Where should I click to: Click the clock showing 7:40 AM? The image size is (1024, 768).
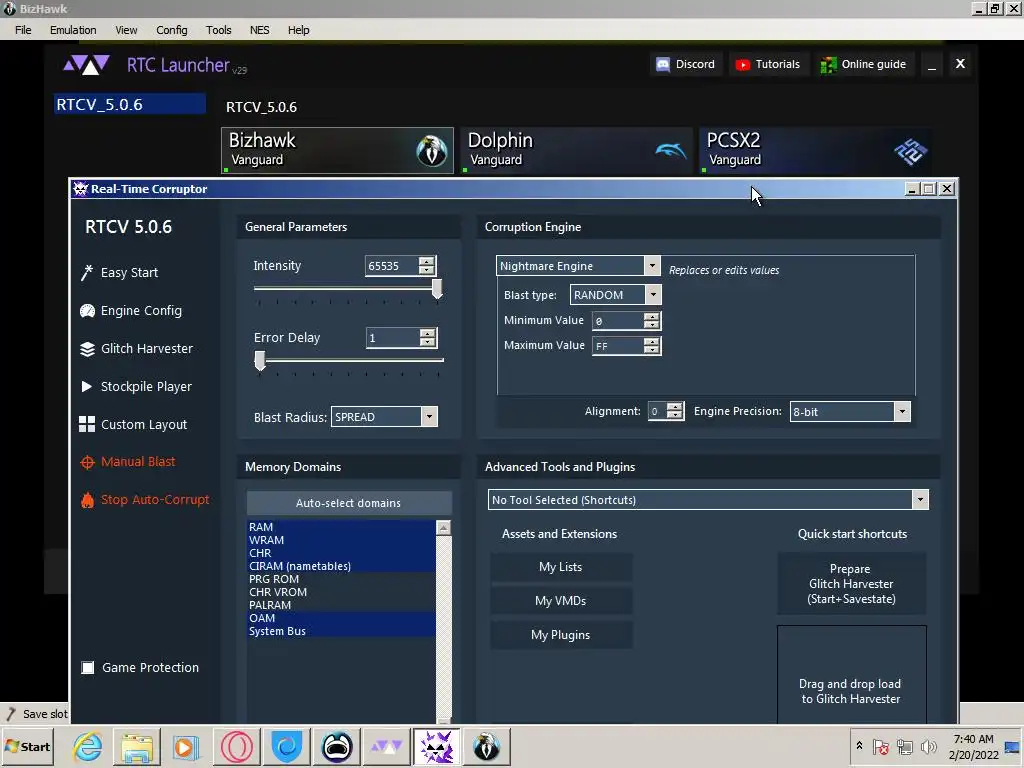[973, 739]
